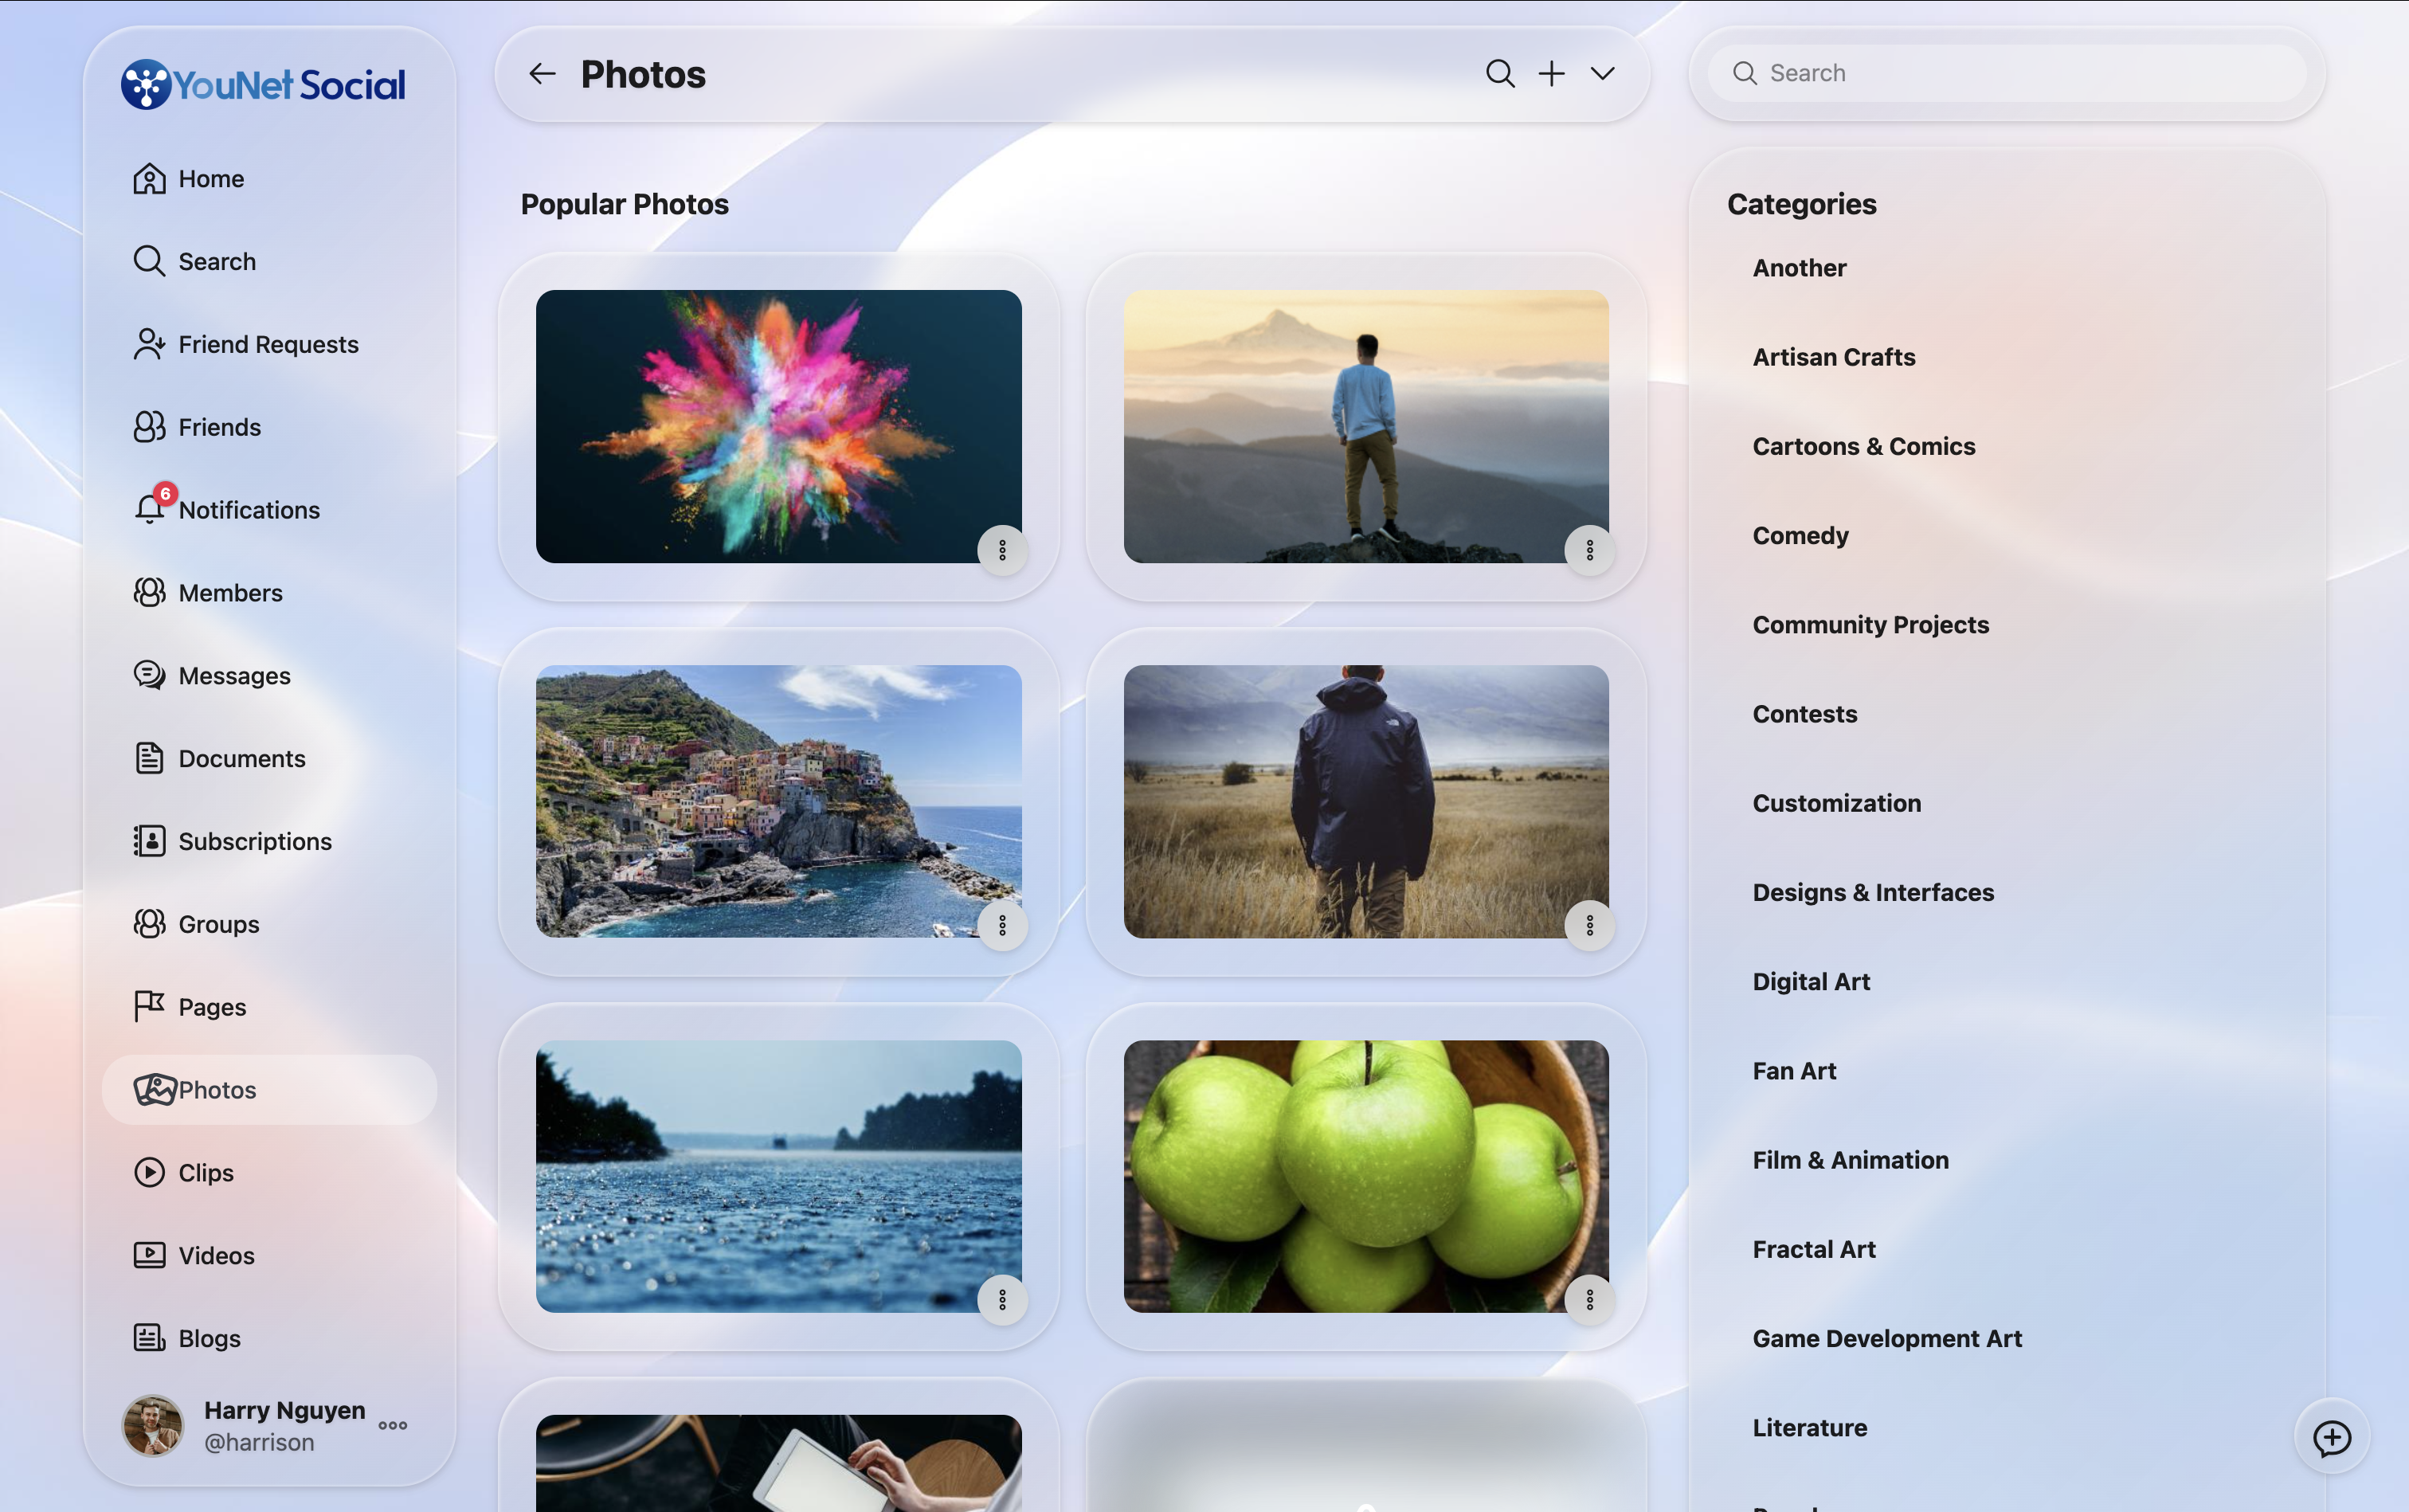The image size is (2409, 1512).
Task: Open options menu on color explosion photo
Action: click(x=1002, y=550)
